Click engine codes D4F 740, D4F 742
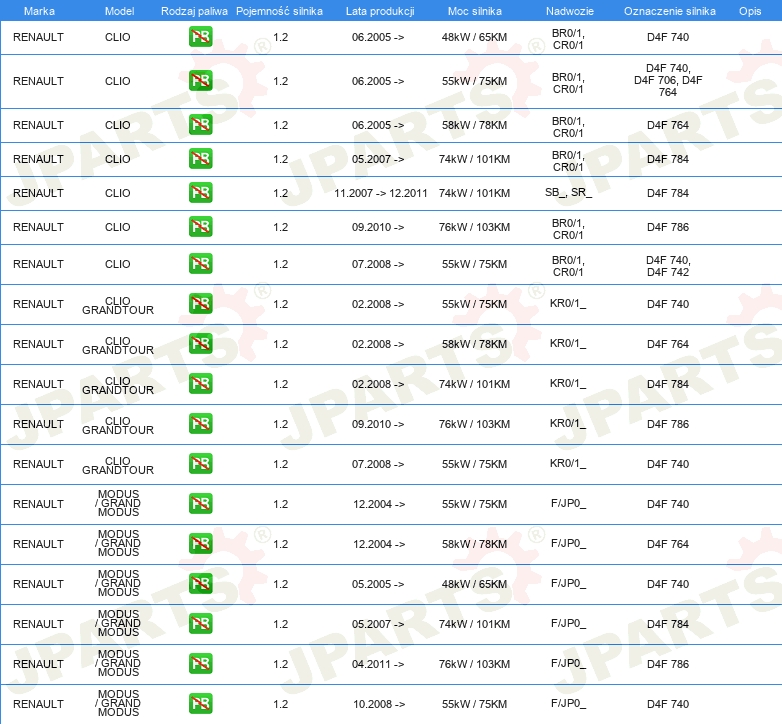The image size is (782, 724). click(668, 266)
